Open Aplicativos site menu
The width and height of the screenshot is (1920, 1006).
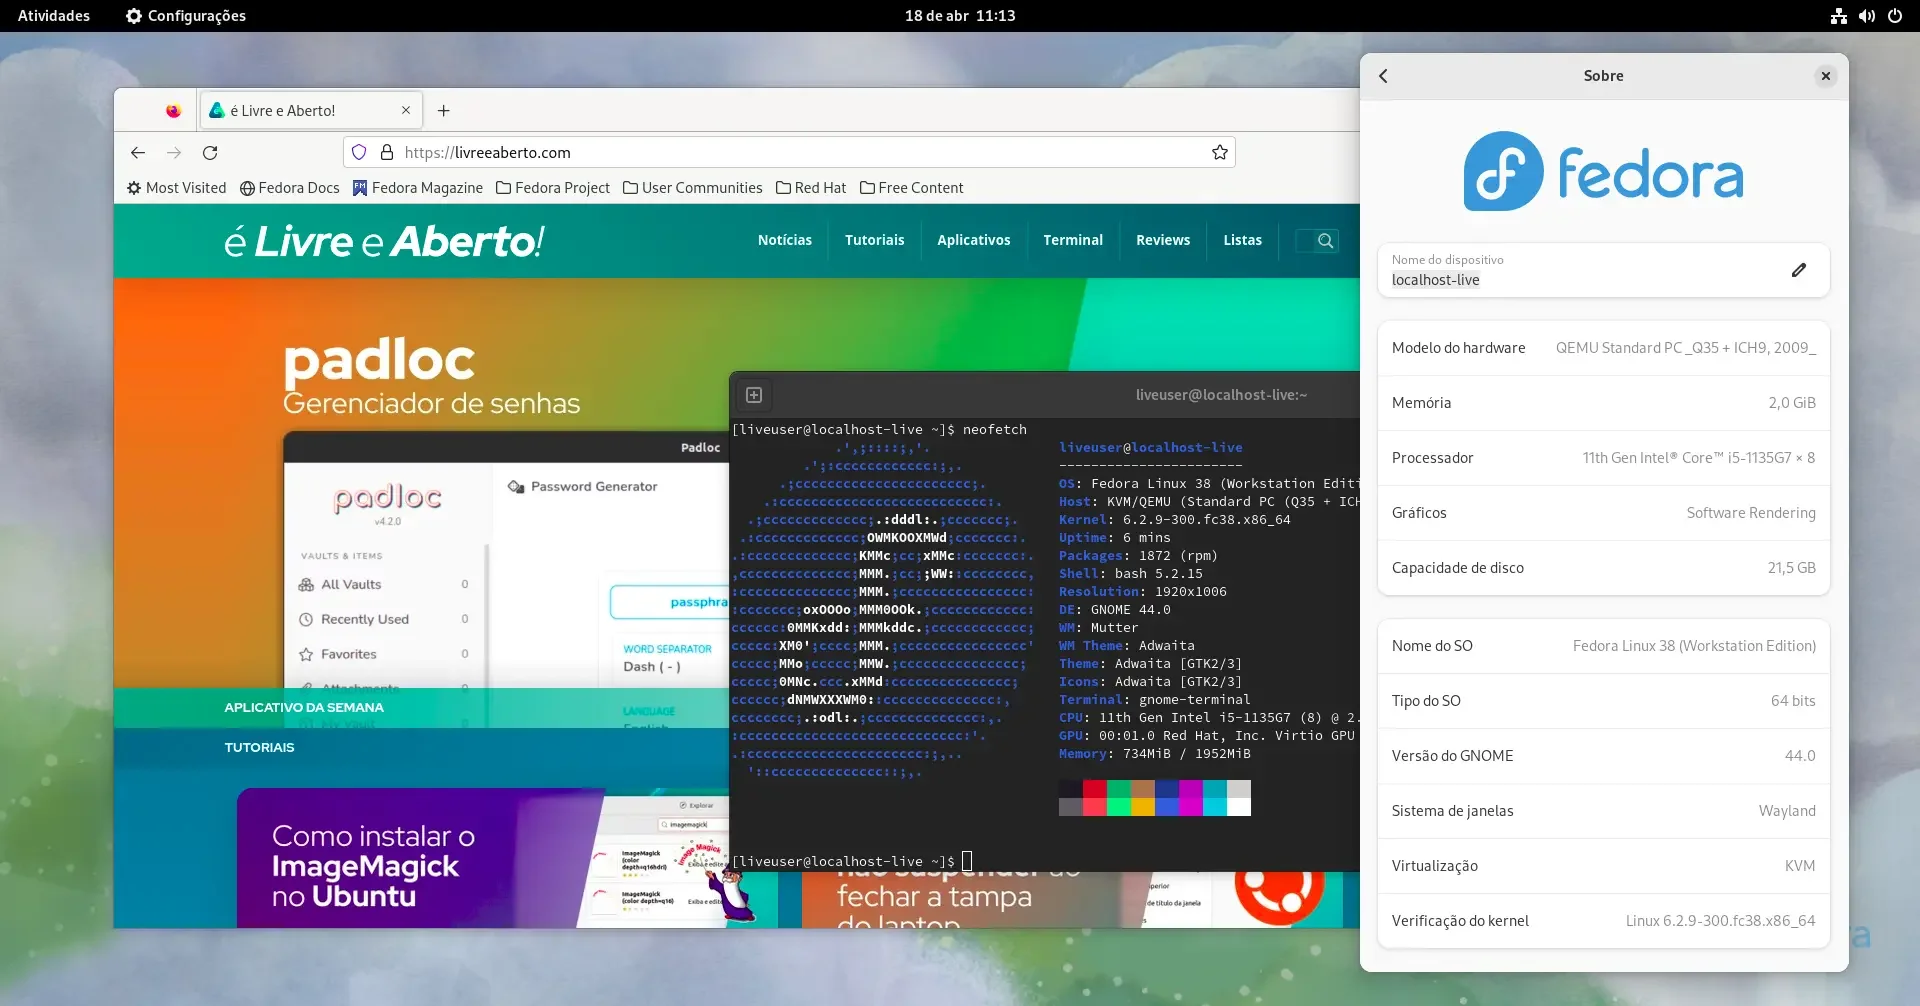coord(973,240)
